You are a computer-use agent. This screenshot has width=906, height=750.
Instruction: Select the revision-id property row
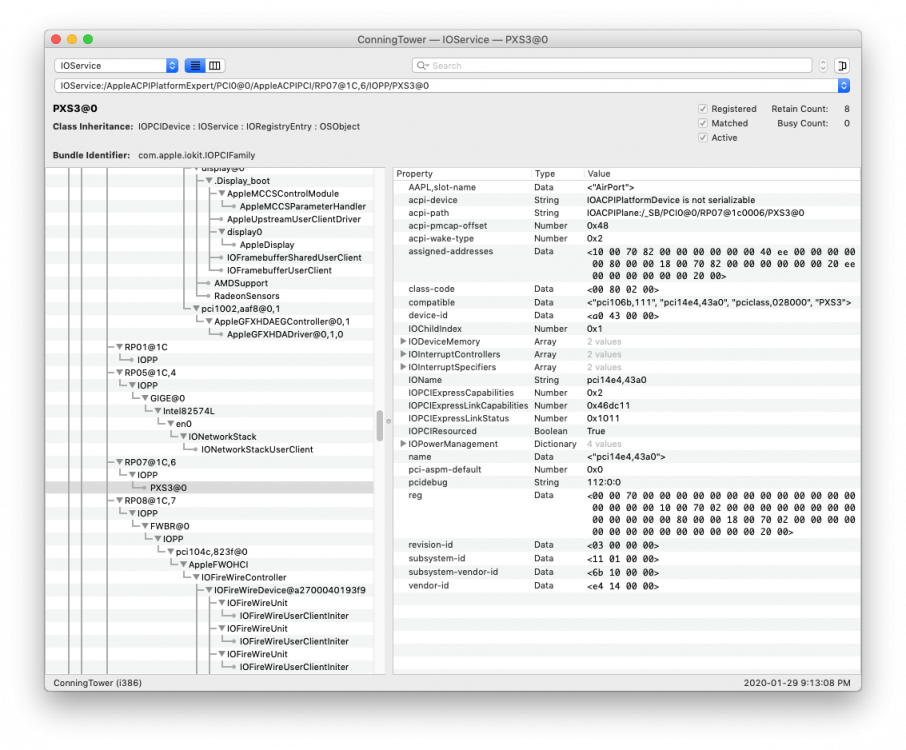click(x=626, y=545)
